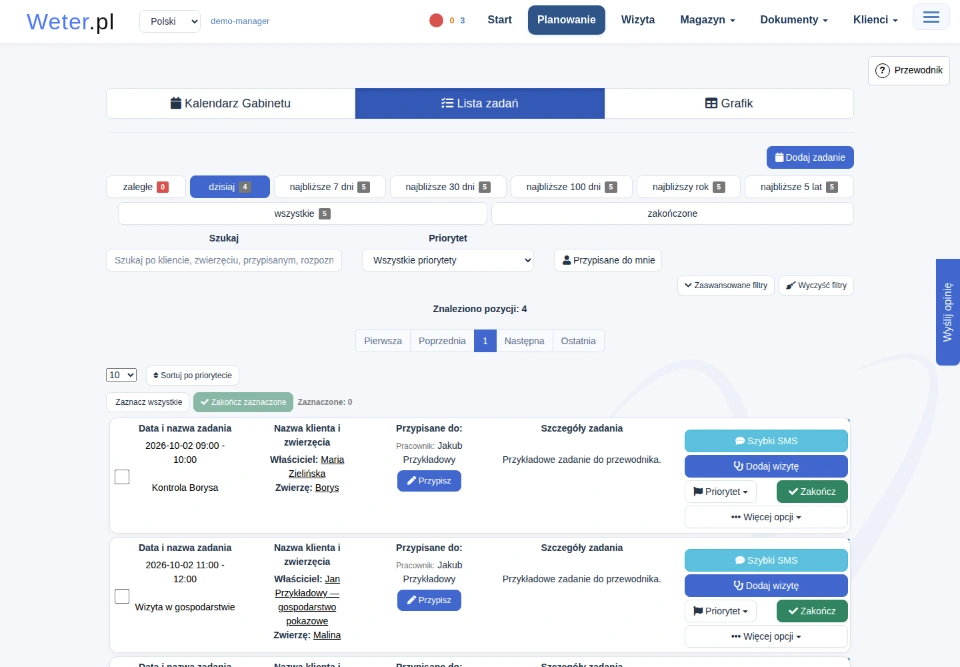Image resolution: width=960 pixels, height=667 pixels.
Task: Click Sortuj po priorytecie button
Action: 193,375
